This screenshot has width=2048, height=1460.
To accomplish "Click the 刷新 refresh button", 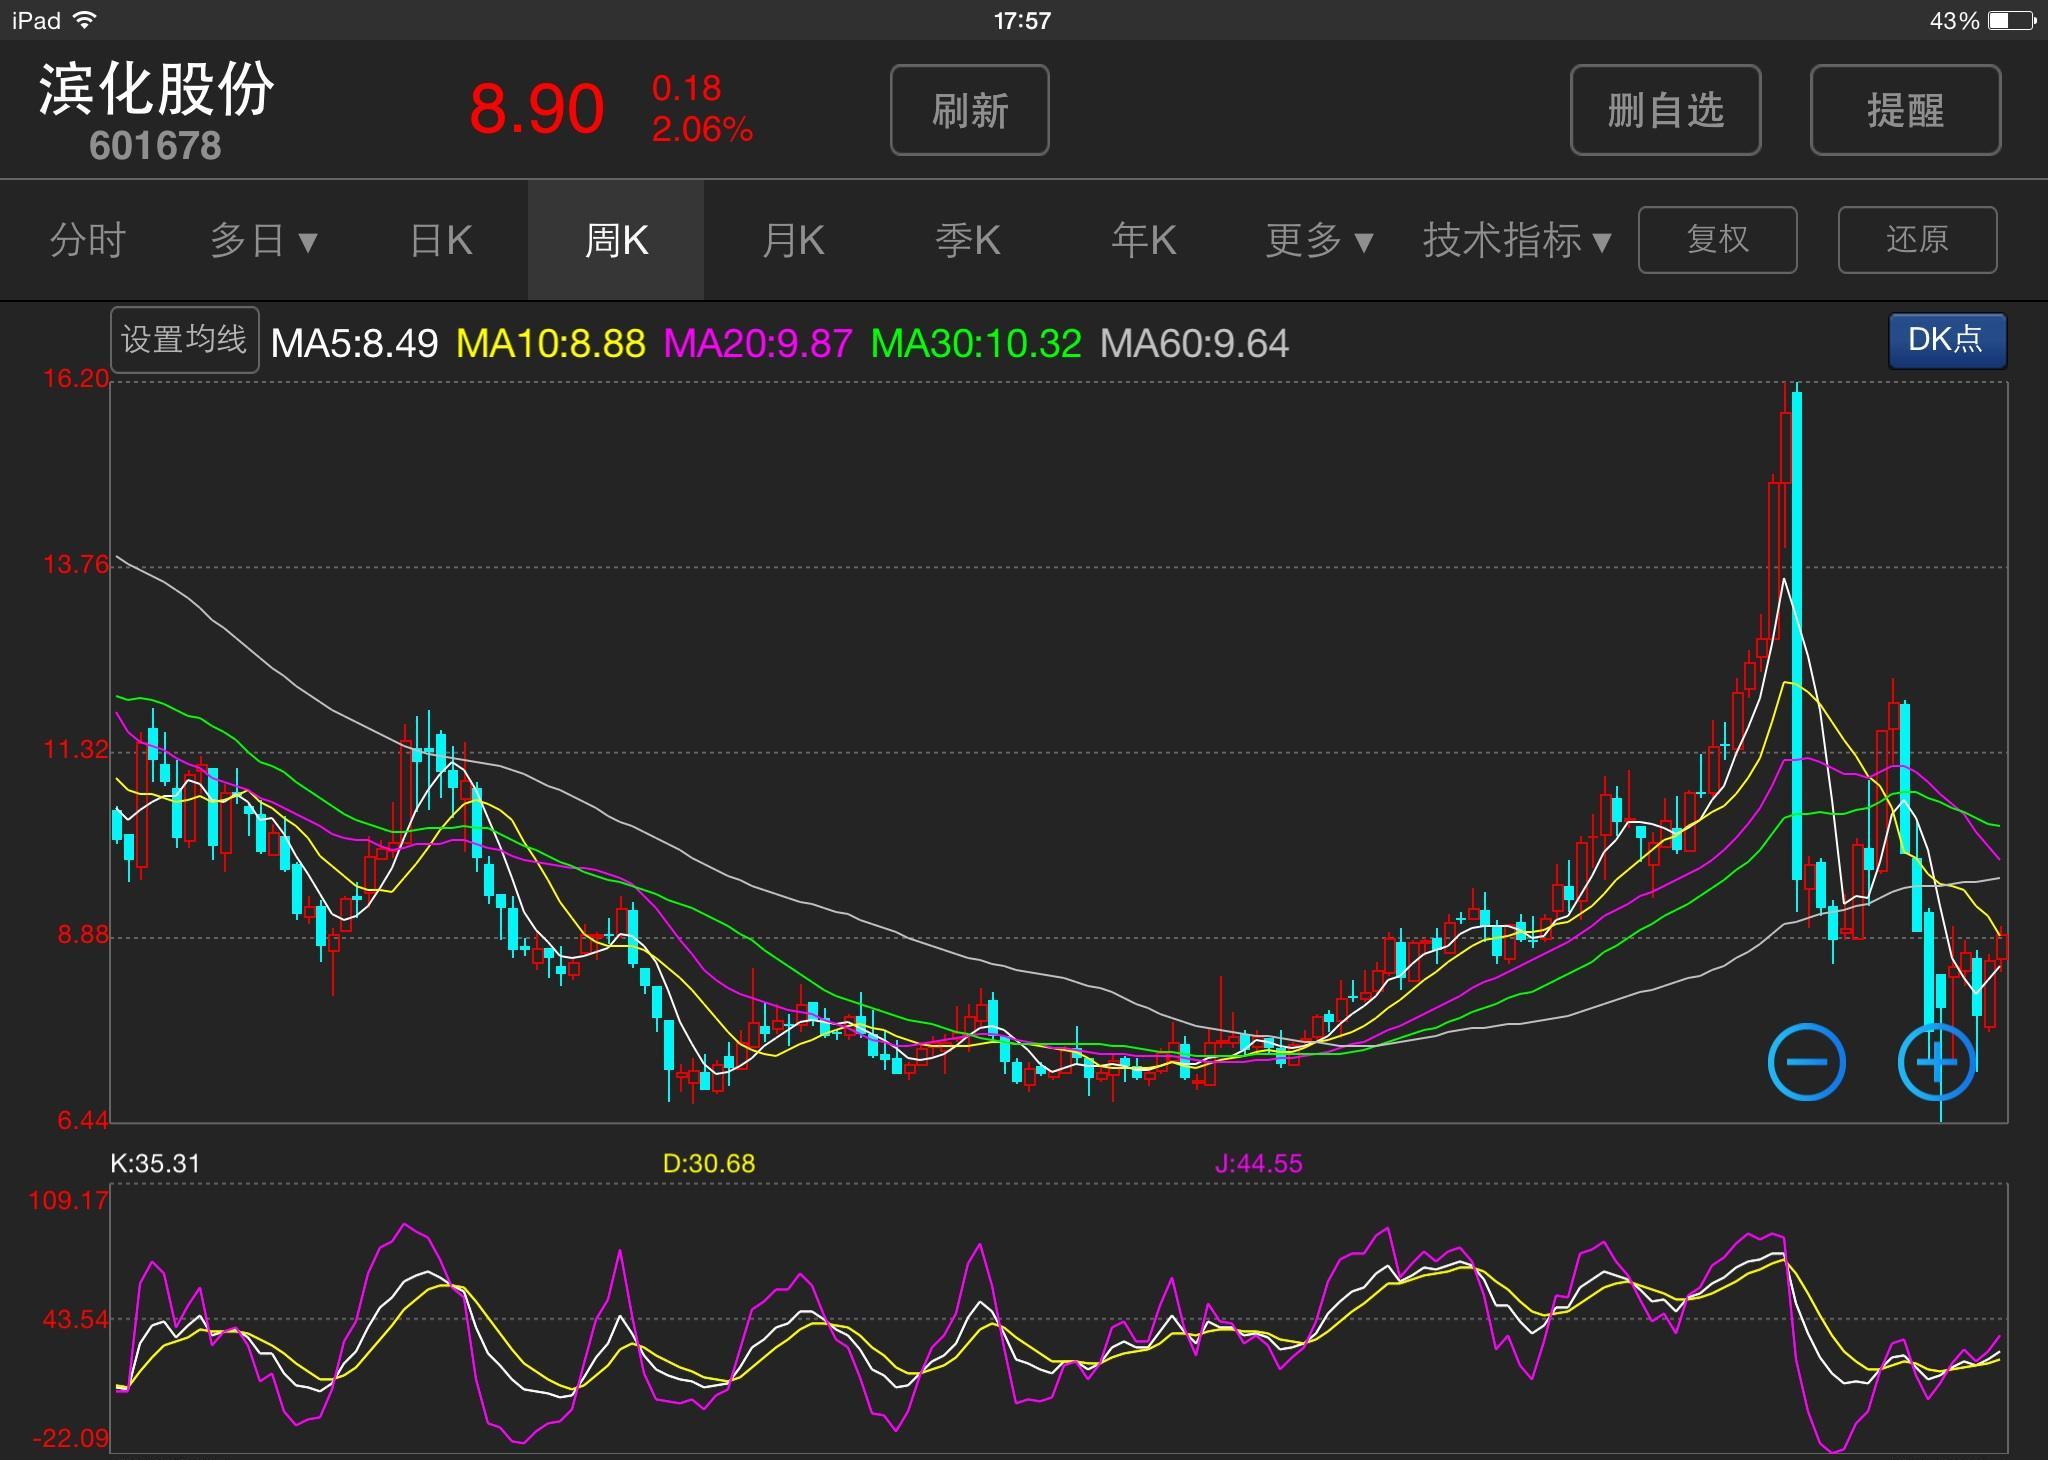I will [969, 110].
